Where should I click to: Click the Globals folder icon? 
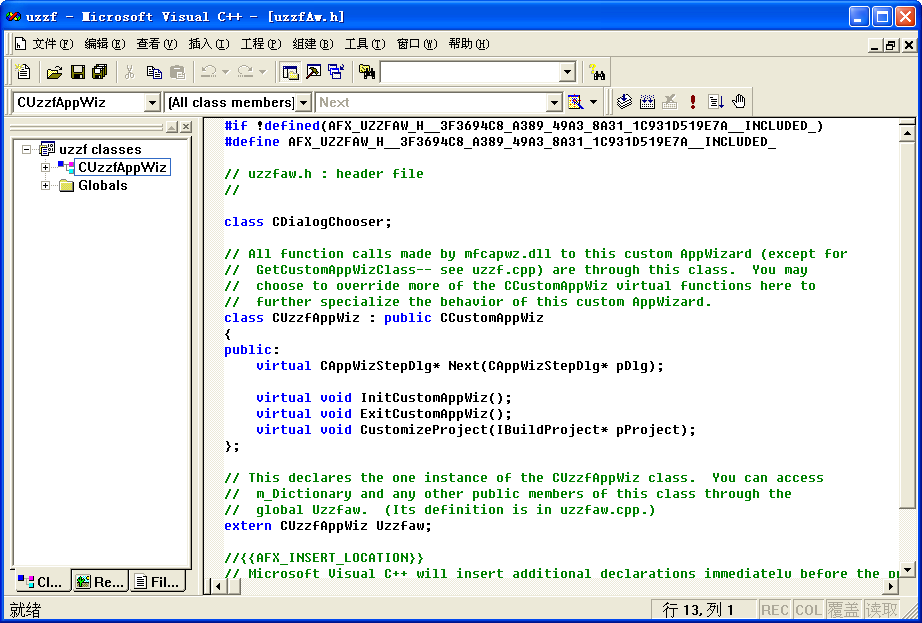coord(66,186)
